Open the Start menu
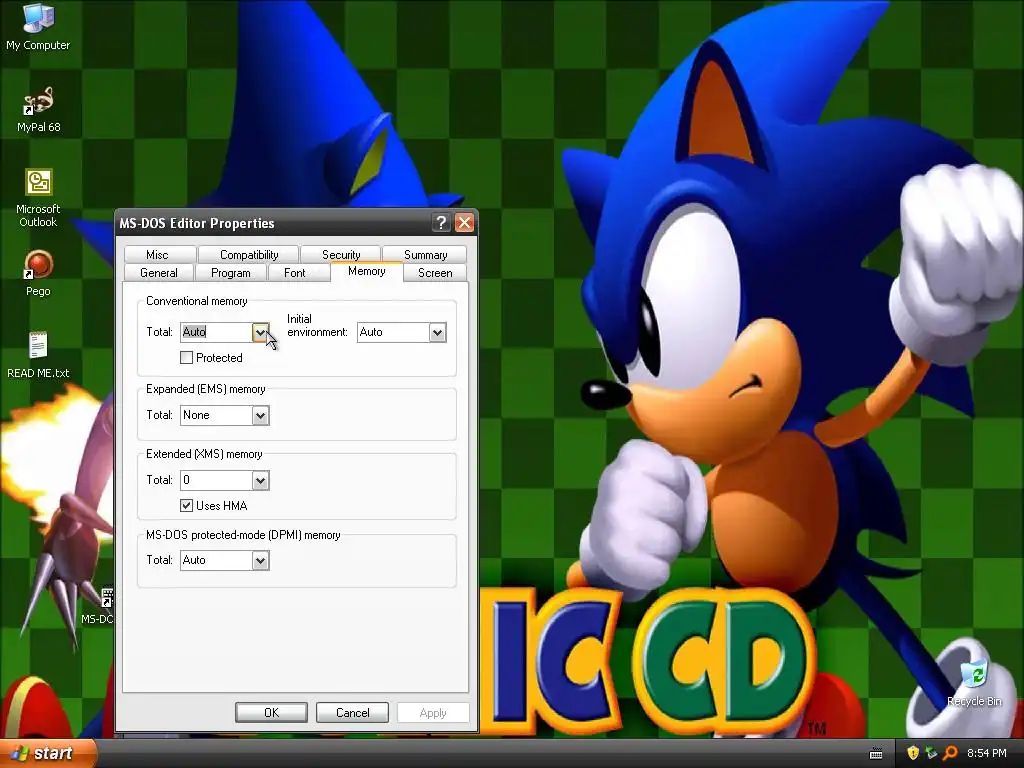The height and width of the screenshot is (768, 1024). click(48, 753)
